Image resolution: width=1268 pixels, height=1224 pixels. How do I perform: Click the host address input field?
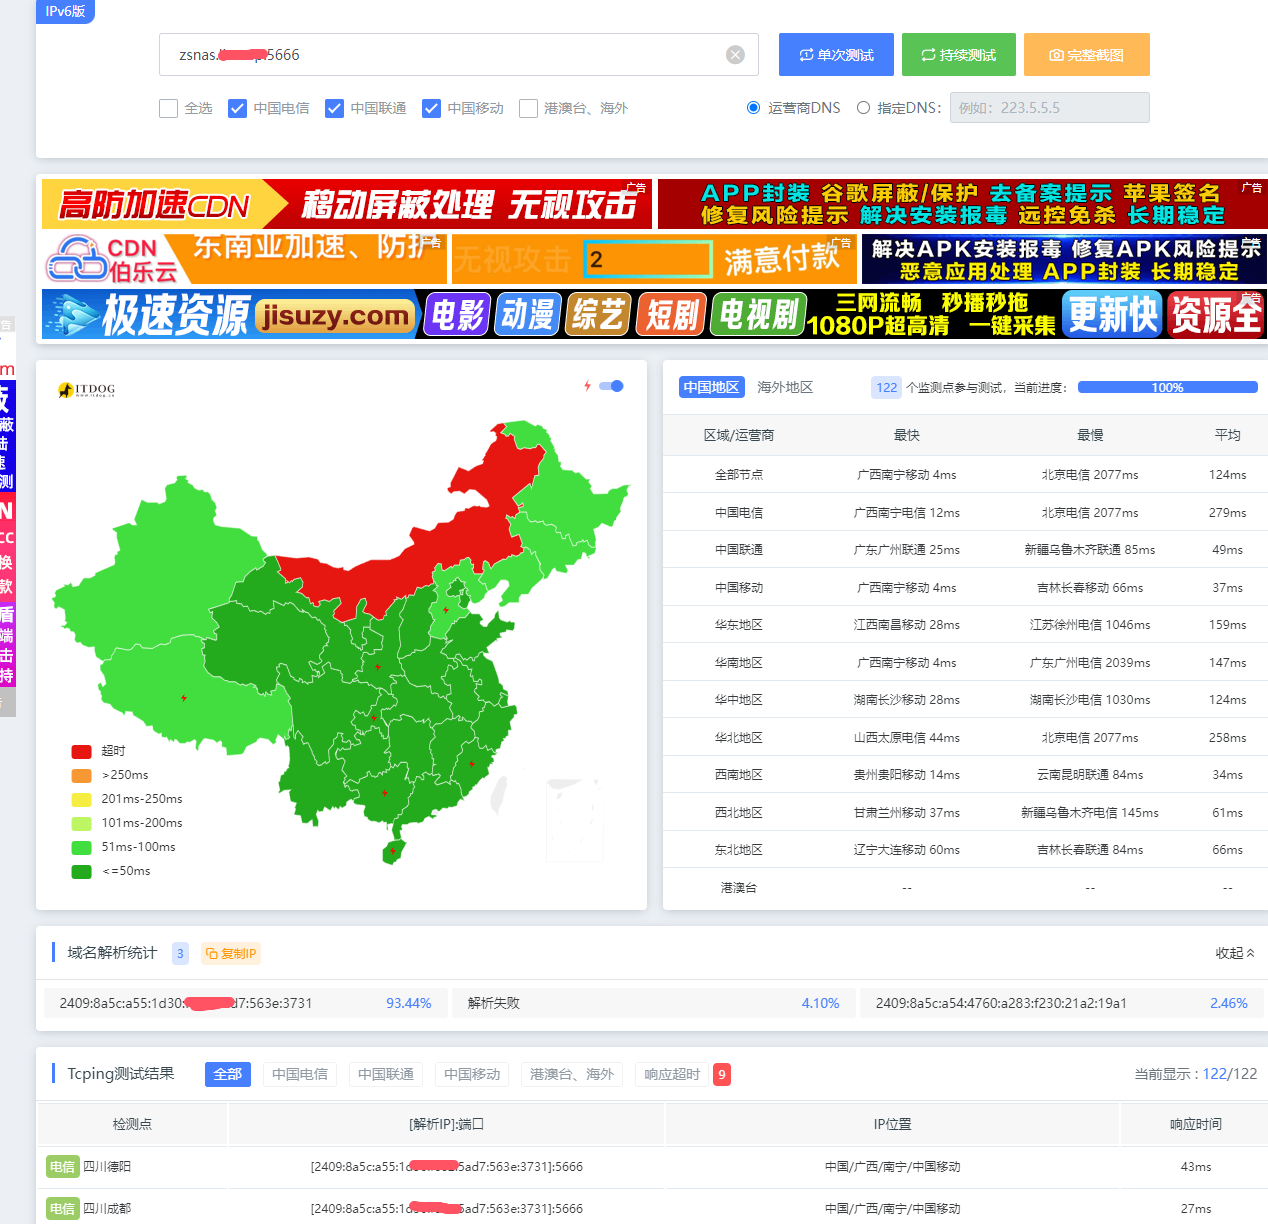coord(458,55)
